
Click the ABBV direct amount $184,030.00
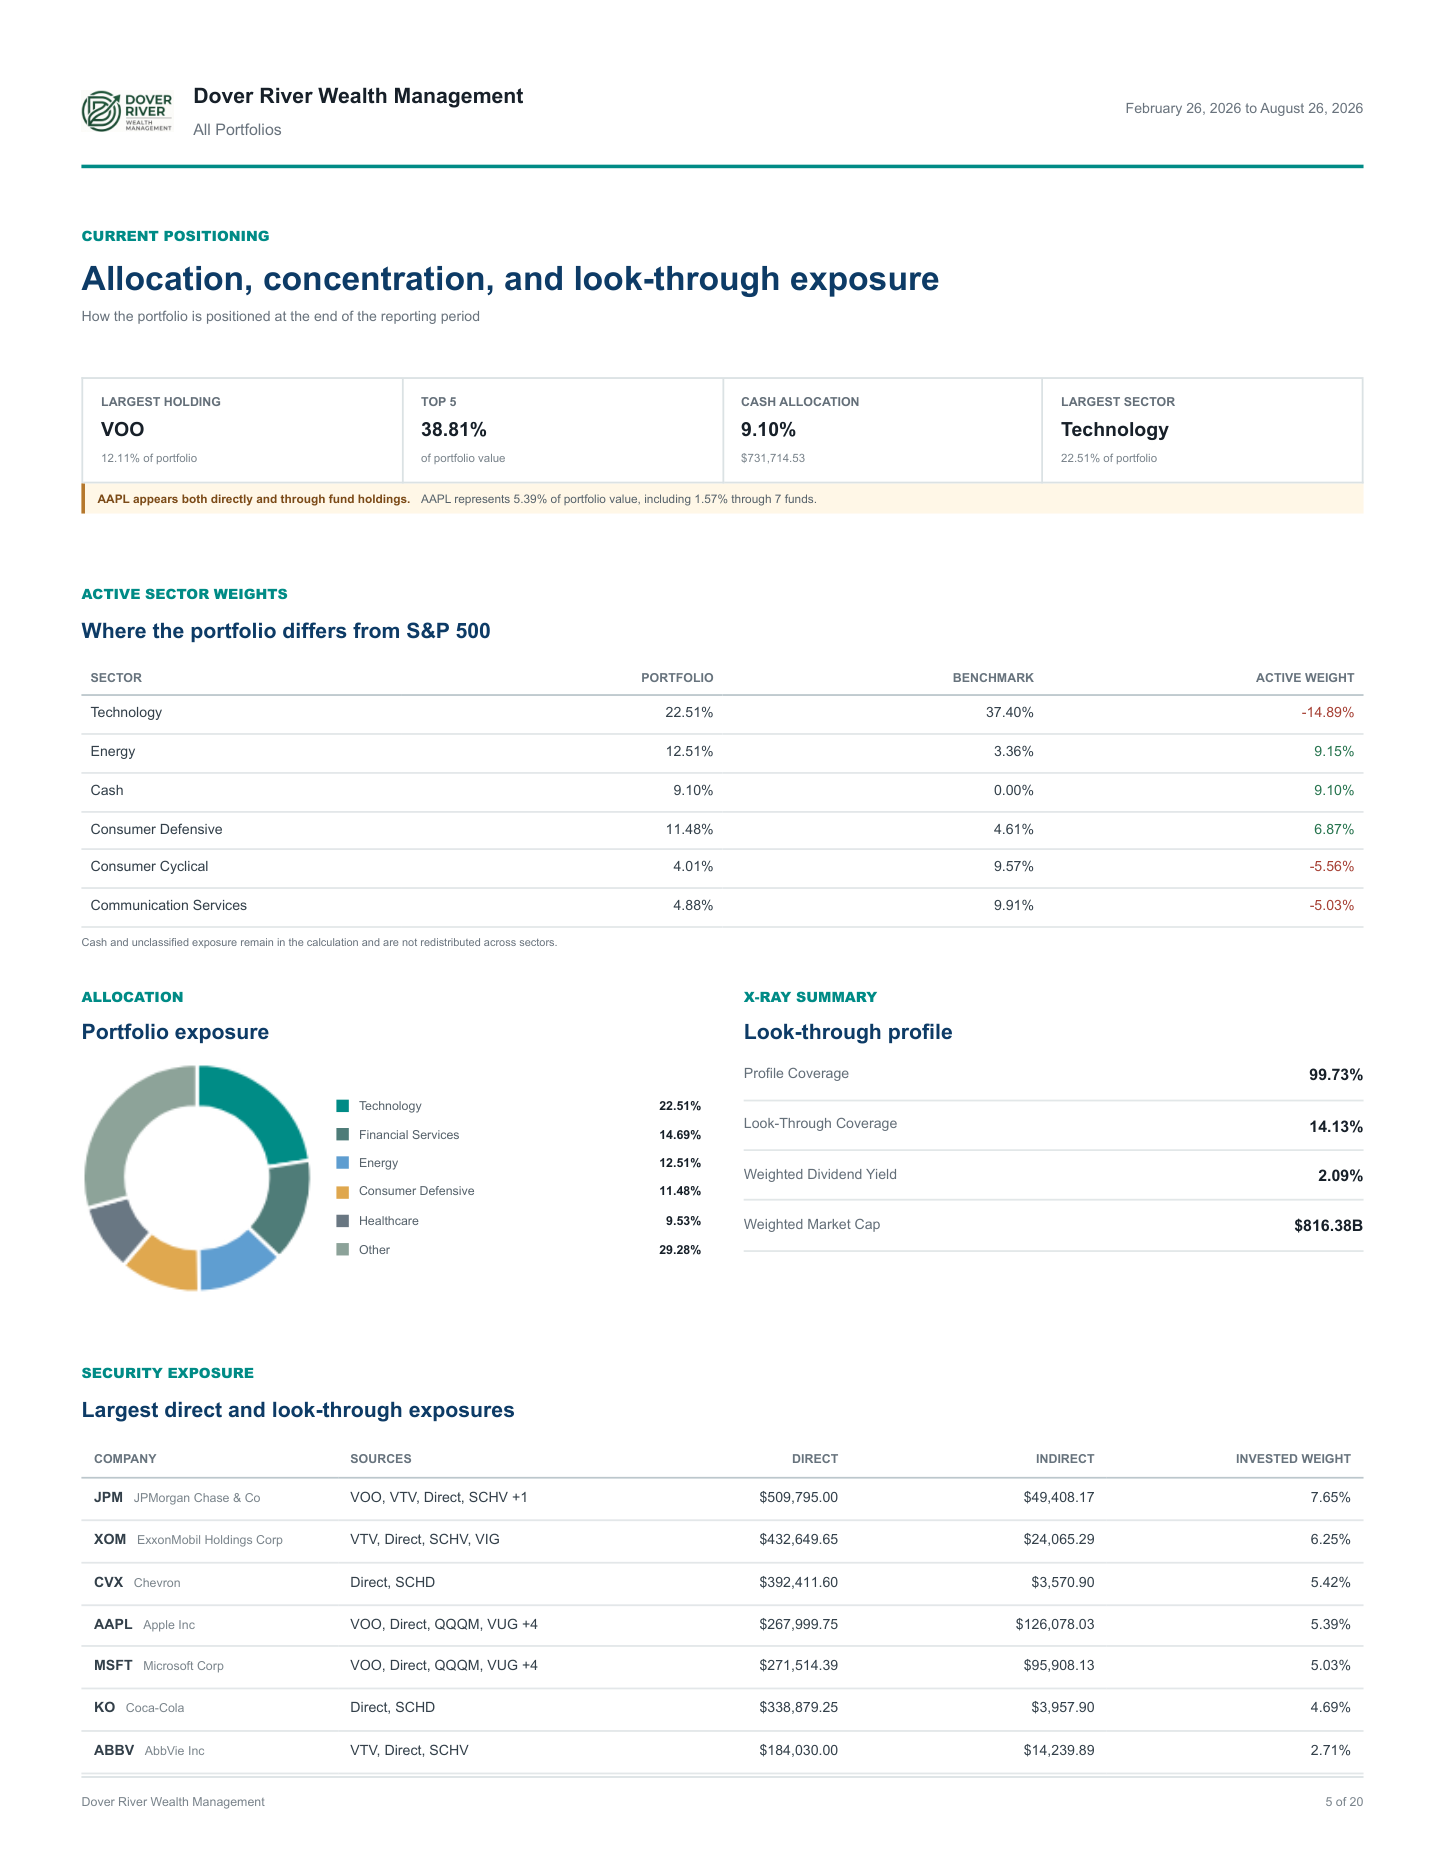(x=799, y=1751)
